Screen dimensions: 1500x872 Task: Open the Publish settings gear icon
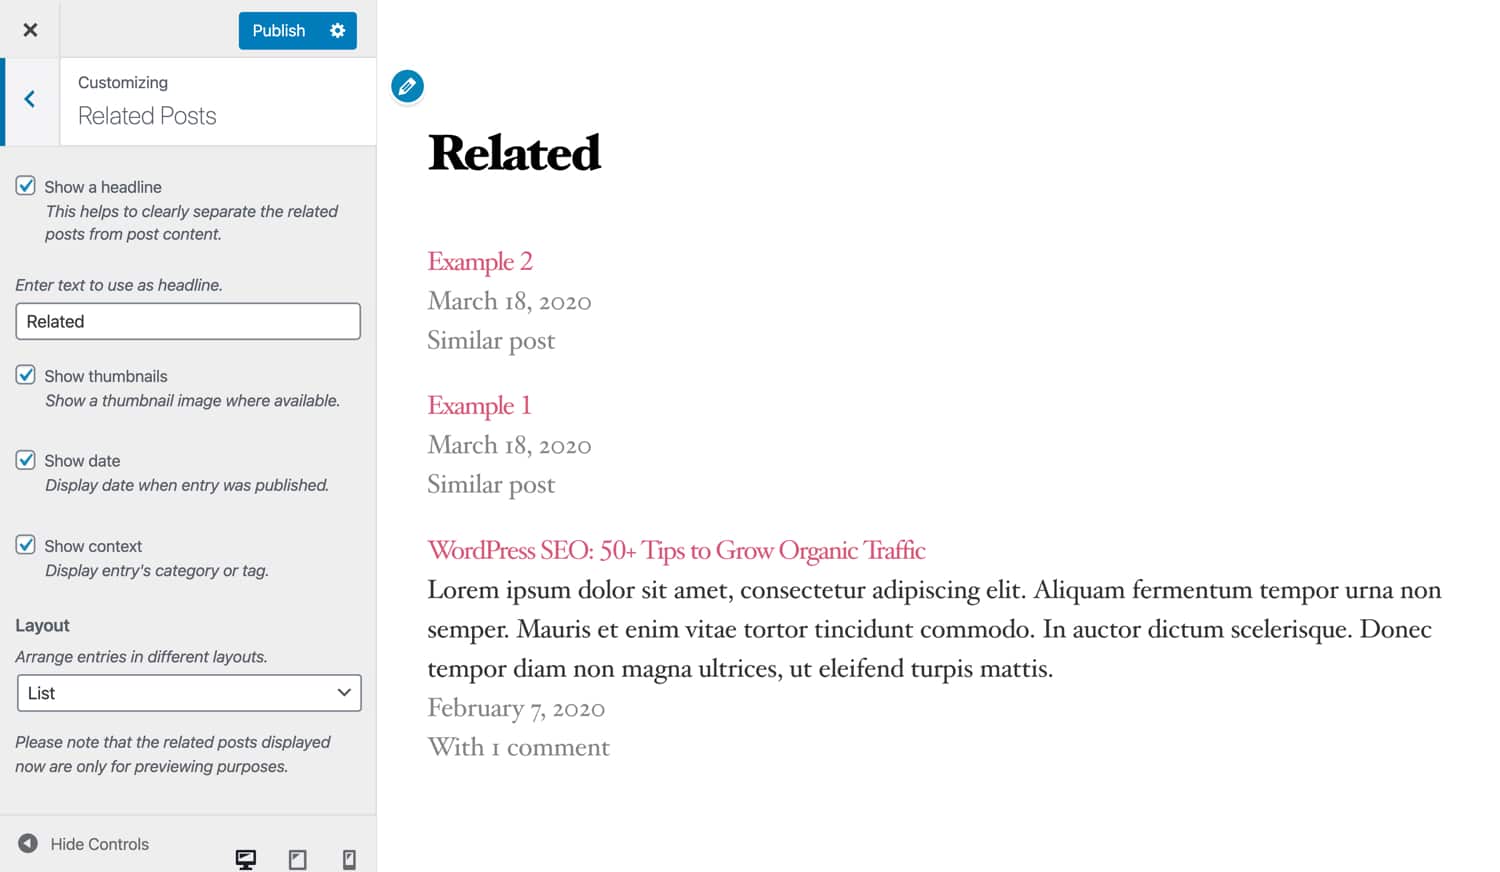pos(336,30)
